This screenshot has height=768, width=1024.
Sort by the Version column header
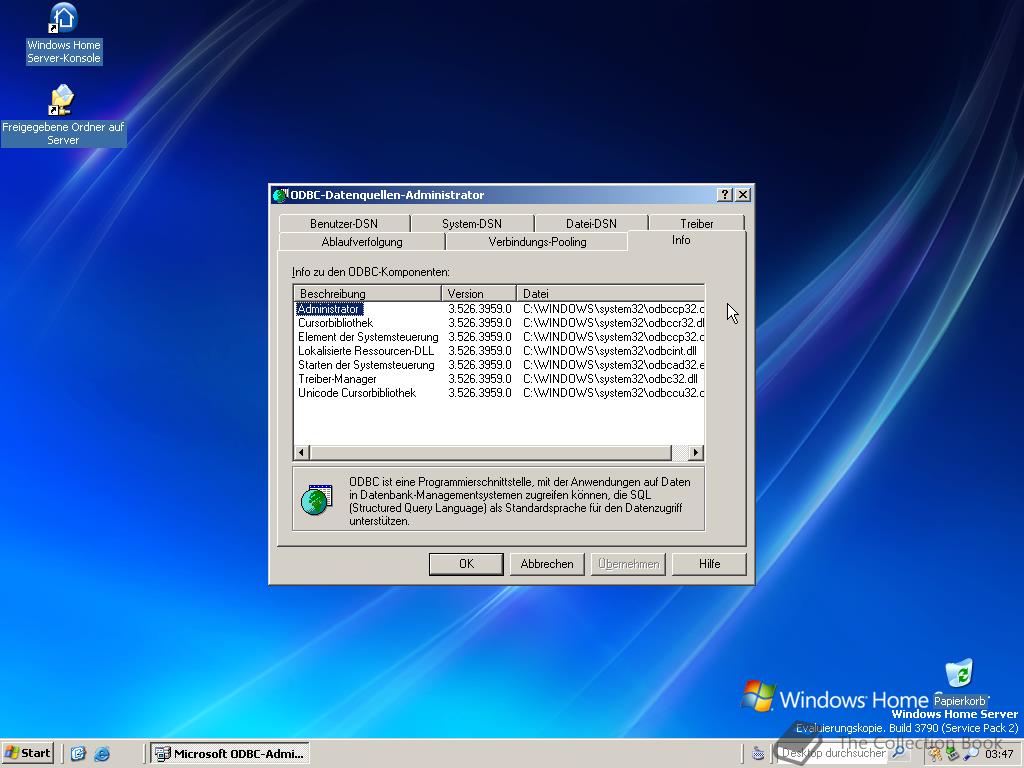479,293
